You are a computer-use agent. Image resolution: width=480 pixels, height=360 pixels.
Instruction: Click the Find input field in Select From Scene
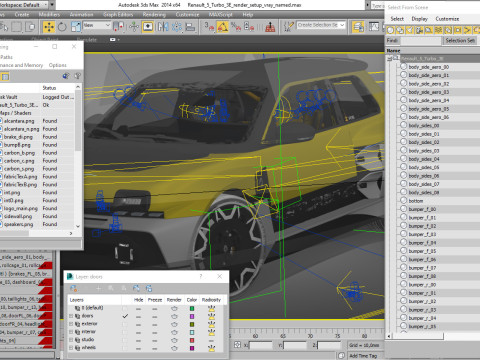point(421,41)
